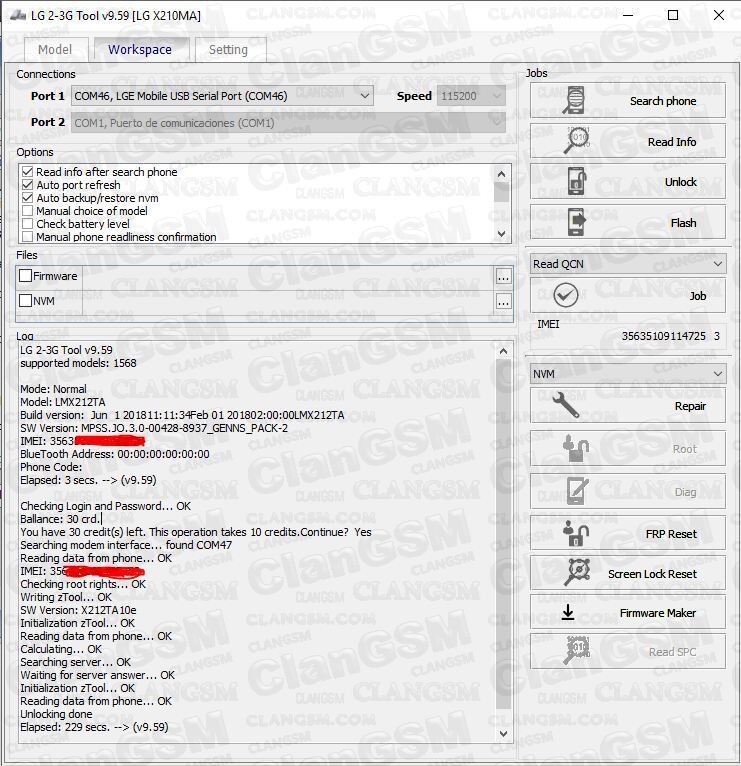Screen dimensions: 741x766
Task: Click Options list scroll up arrow
Action: pyautogui.click(x=501, y=174)
